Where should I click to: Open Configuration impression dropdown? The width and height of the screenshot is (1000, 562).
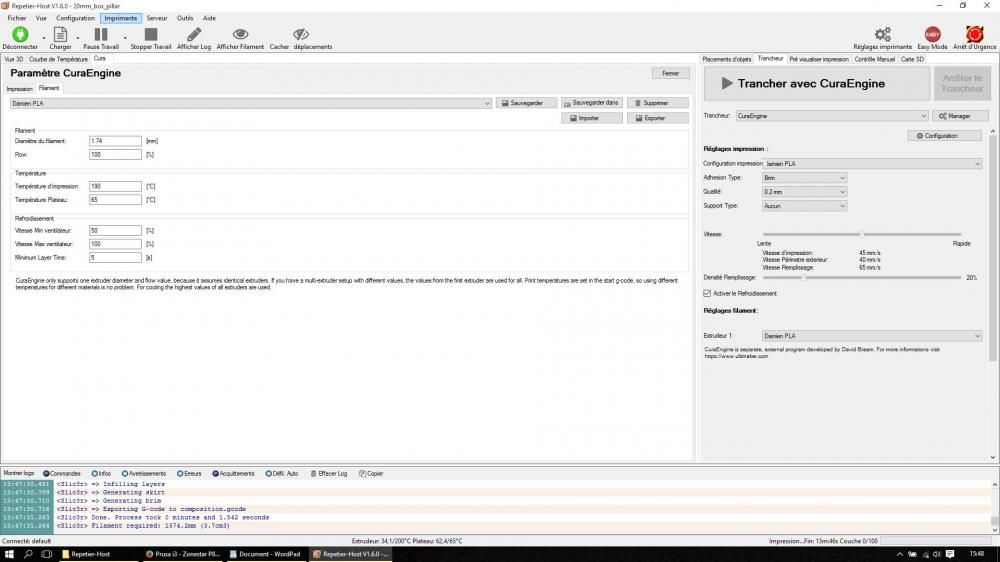click(x=872, y=164)
